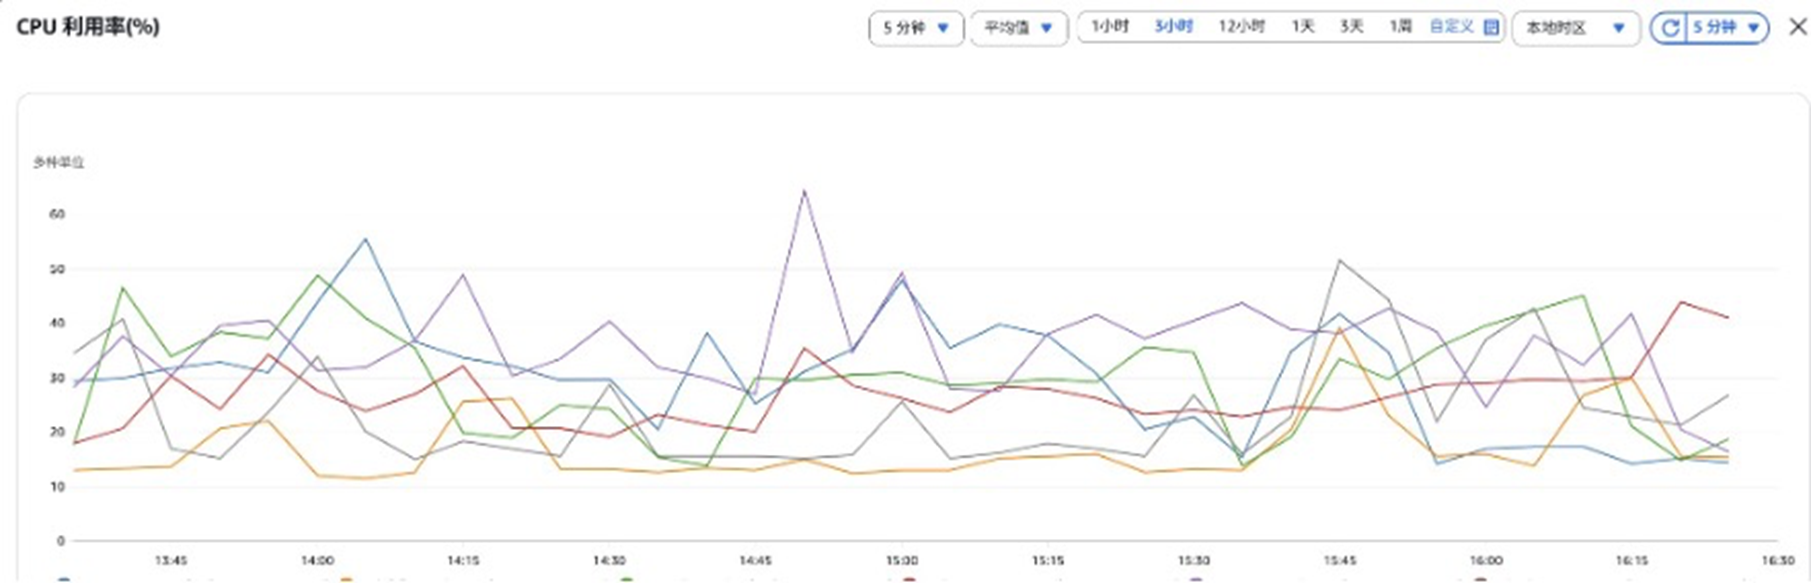This screenshot has height=583, width=1811.
Task: Switch to the 1天 time range
Action: coord(1303,27)
